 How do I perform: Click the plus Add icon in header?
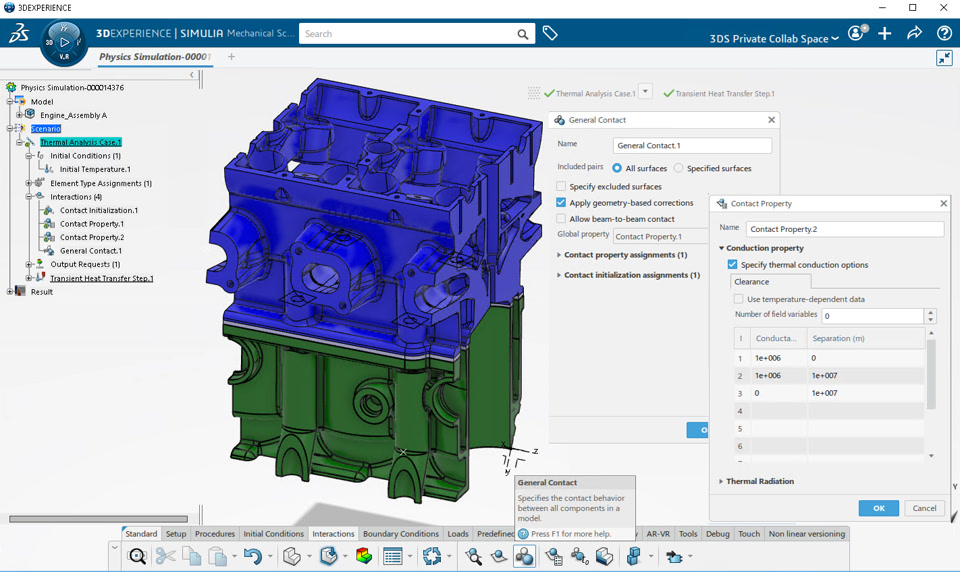point(884,33)
